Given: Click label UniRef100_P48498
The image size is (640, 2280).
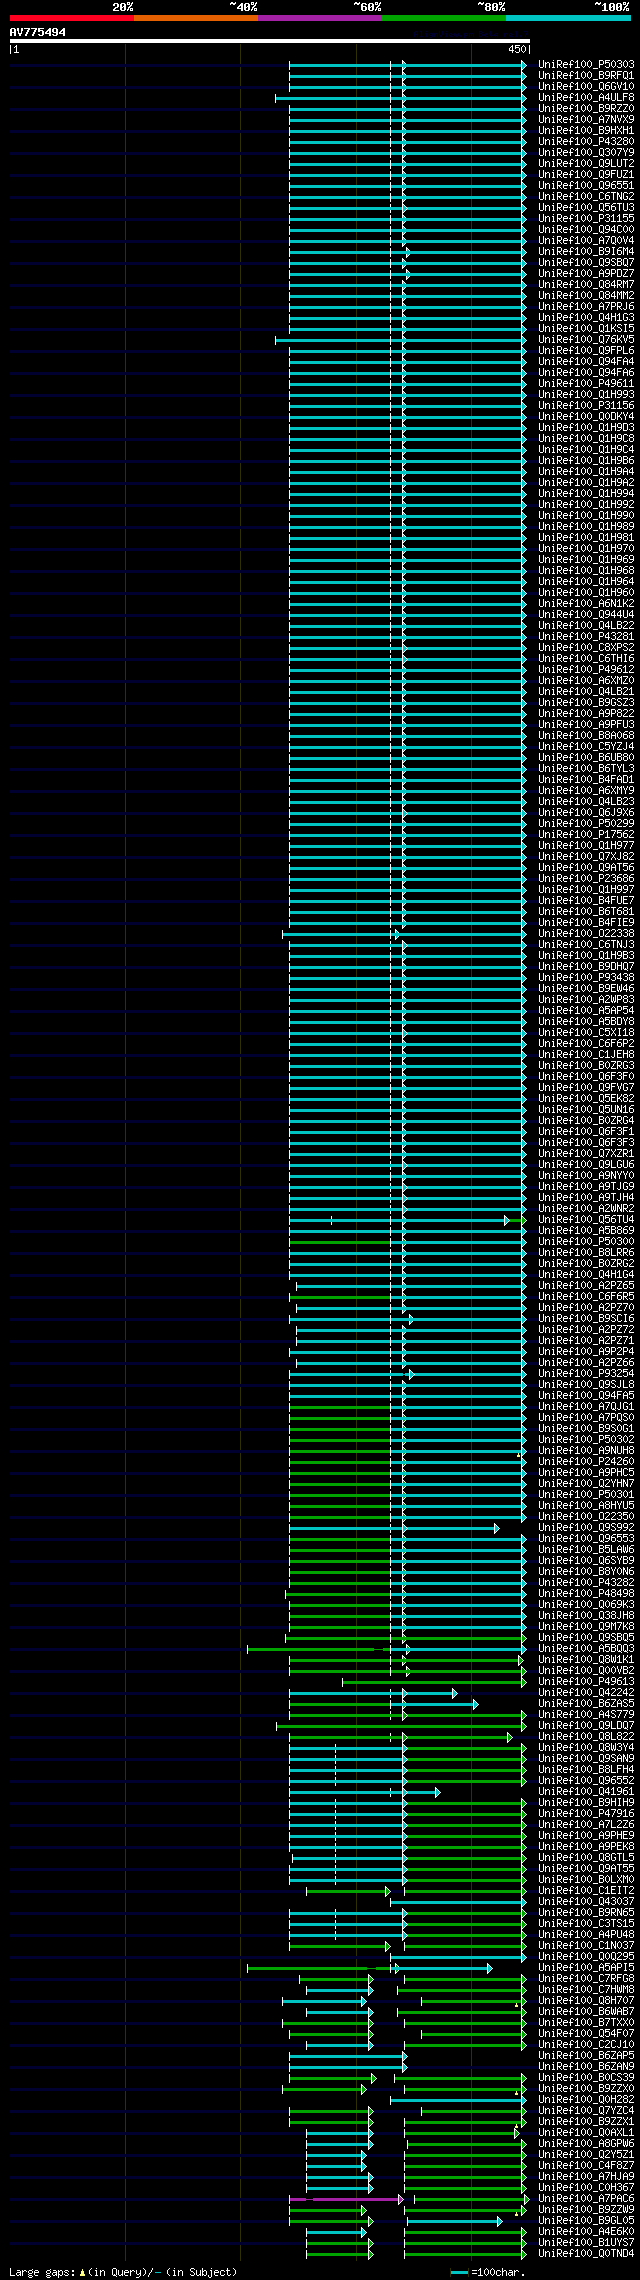Looking at the screenshot, I should [x=586, y=1593].
